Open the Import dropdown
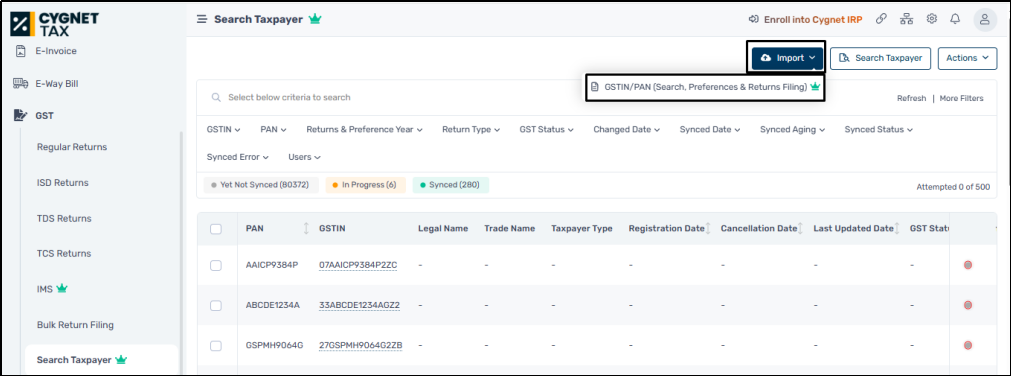Screen dimensions: 1011x376 tap(788, 58)
